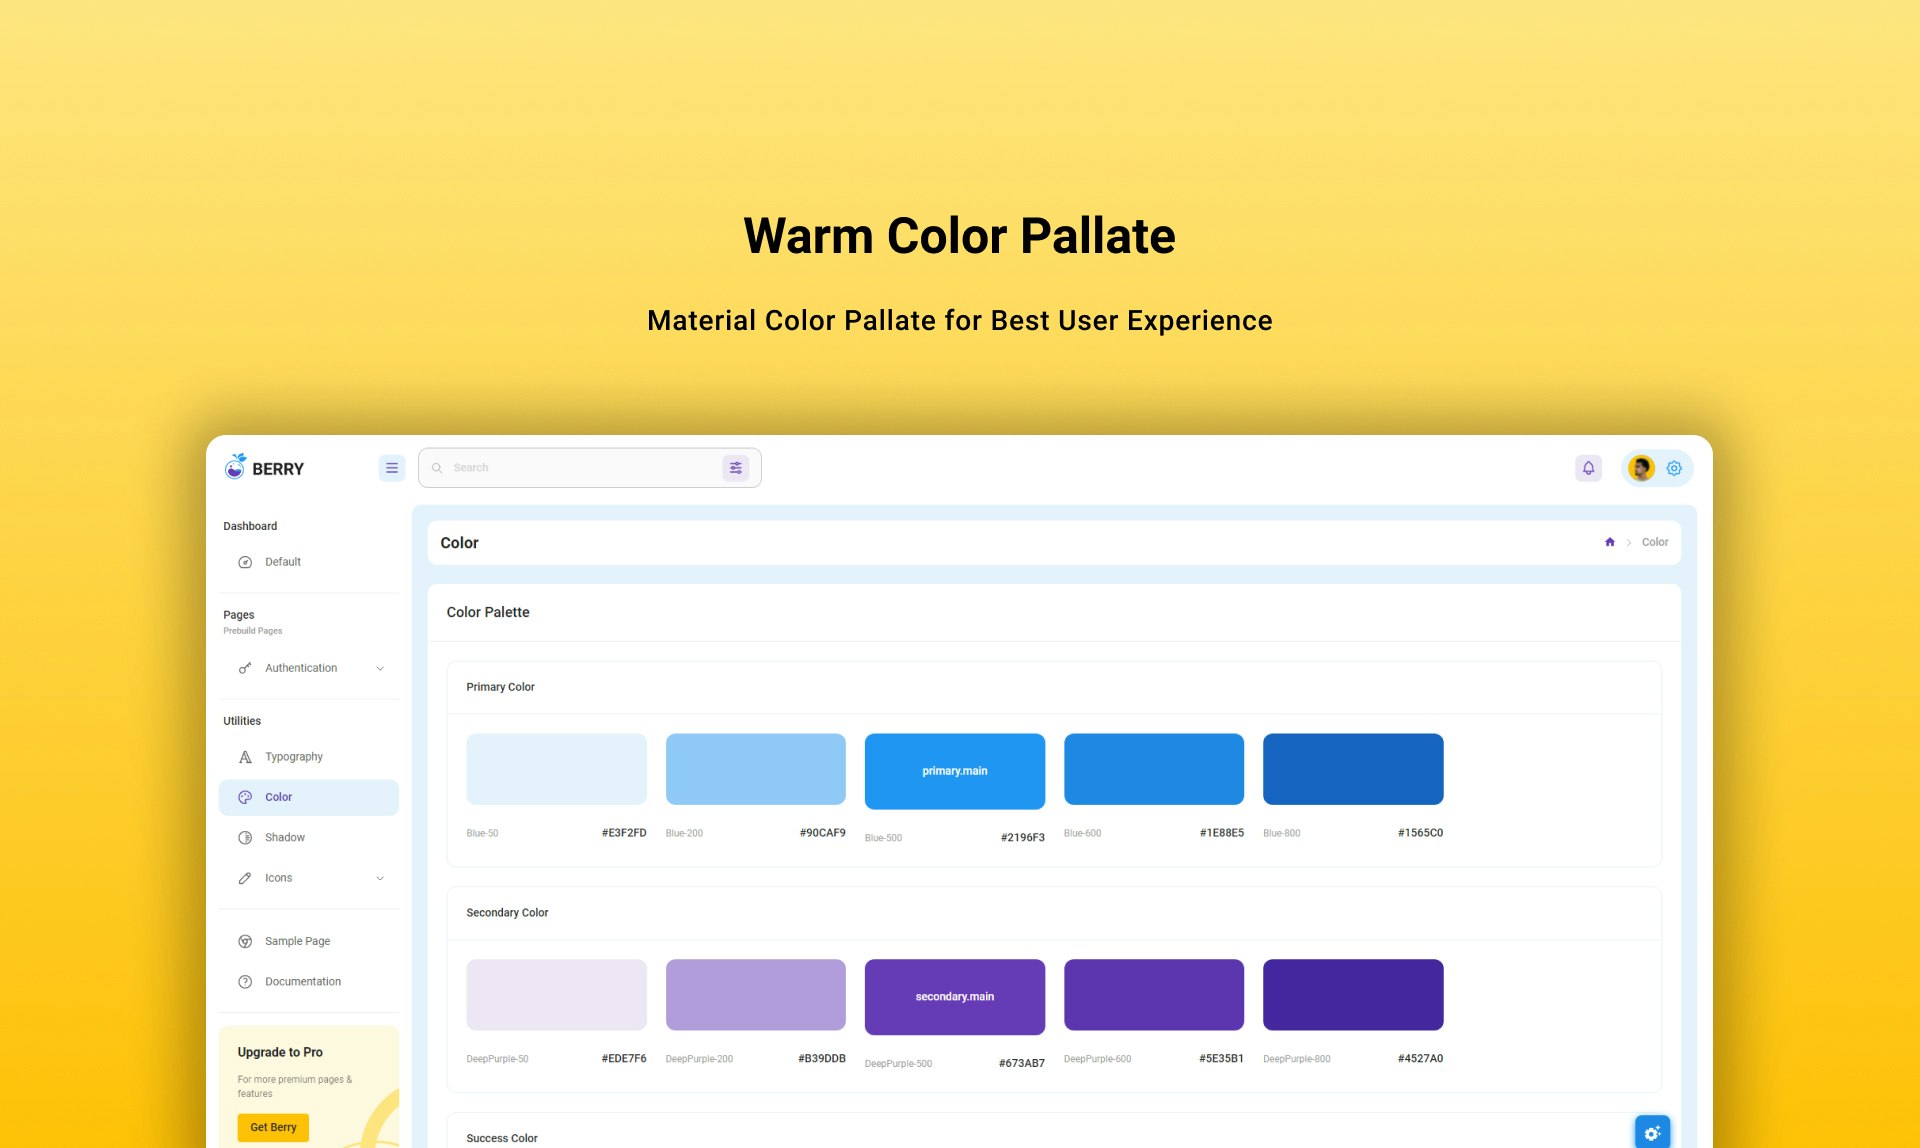Click the user avatar in the top bar
The height and width of the screenshot is (1148, 1920).
click(1640, 467)
